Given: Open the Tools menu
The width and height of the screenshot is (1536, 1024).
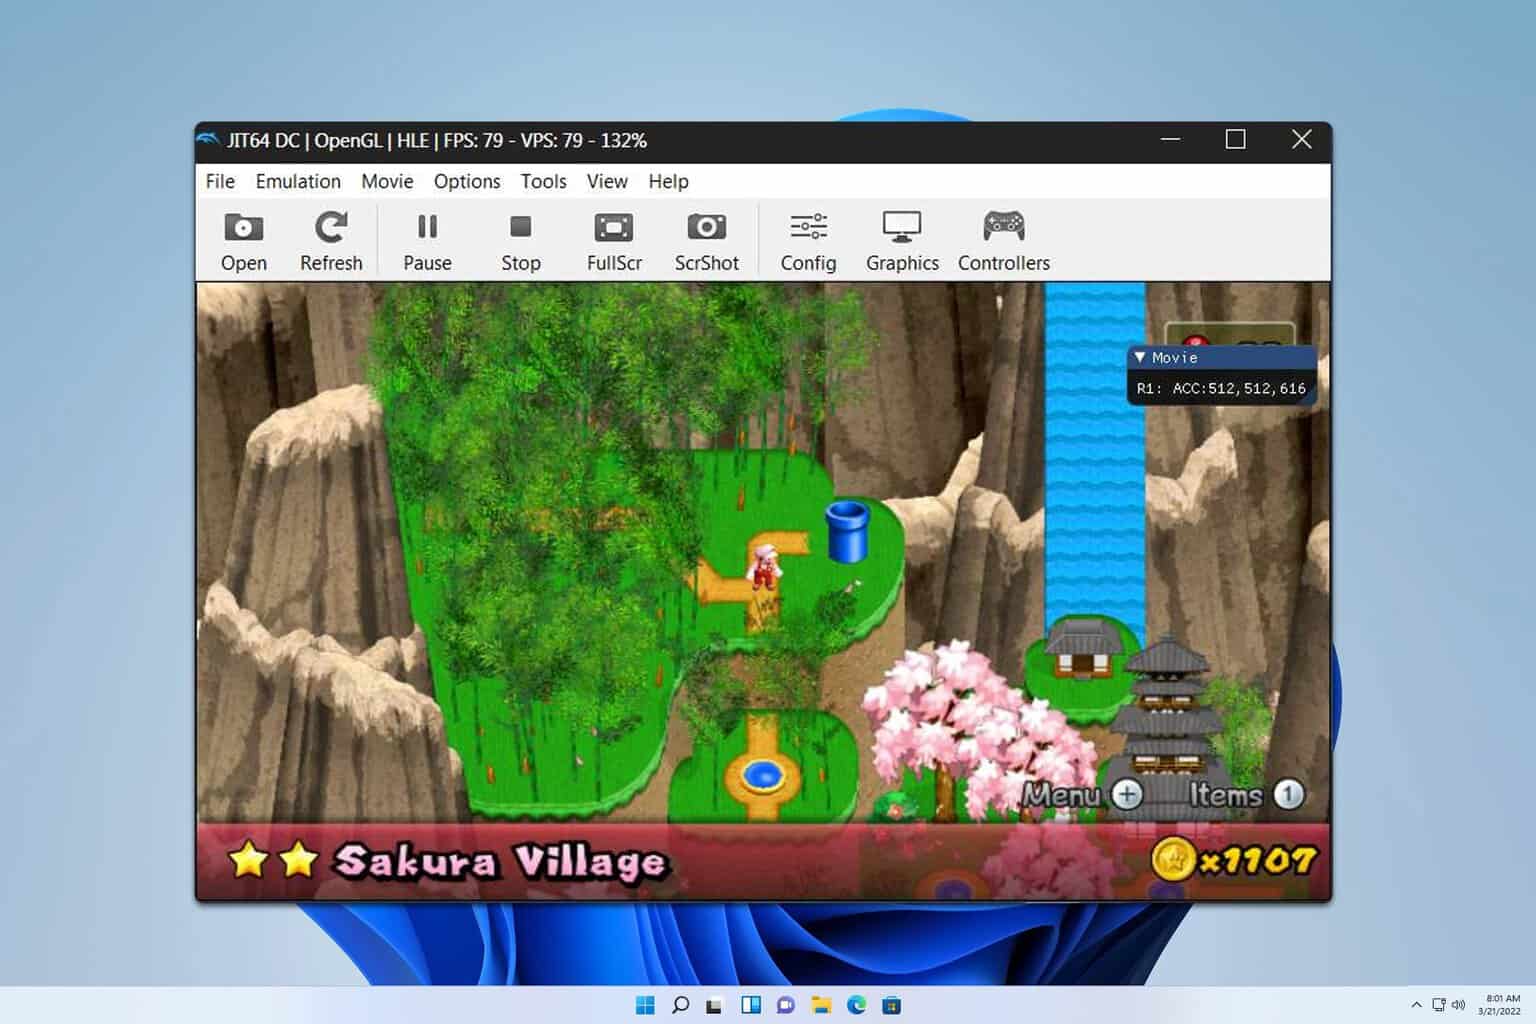Looking at the screenshot, I should pyautogui.click(x=543, y=181).
